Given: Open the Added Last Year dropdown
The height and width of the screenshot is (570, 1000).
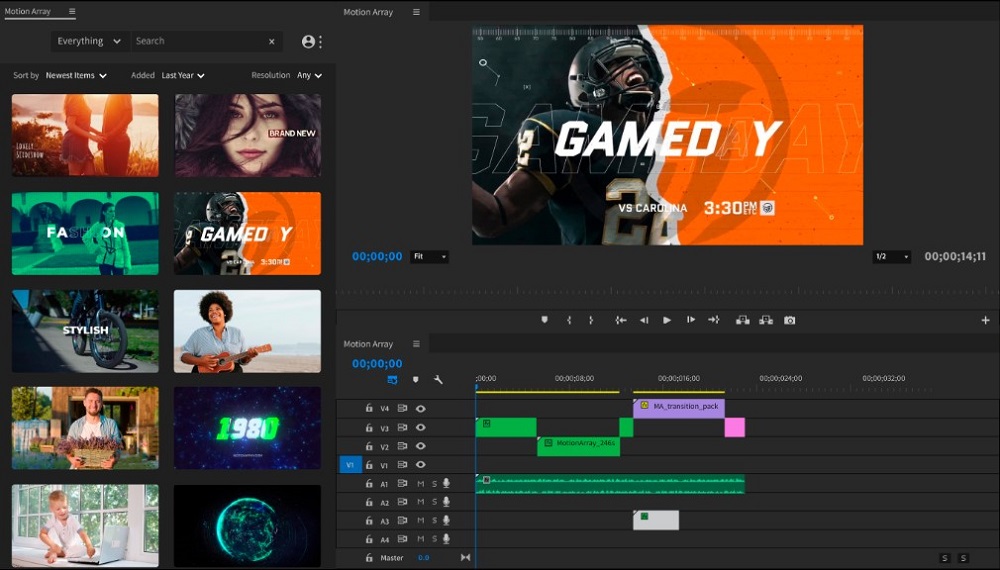Looking at the screenshot, I should tap(182, 75).
